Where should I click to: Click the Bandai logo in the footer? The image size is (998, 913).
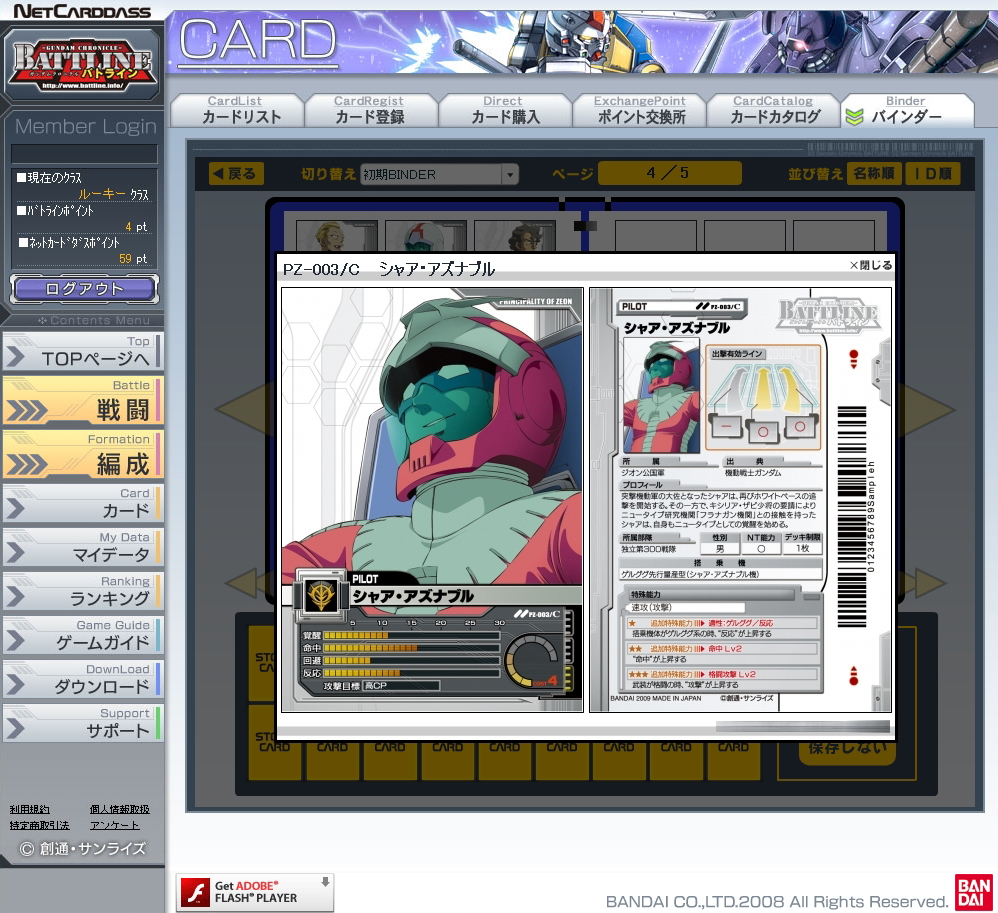coord(972,892)
